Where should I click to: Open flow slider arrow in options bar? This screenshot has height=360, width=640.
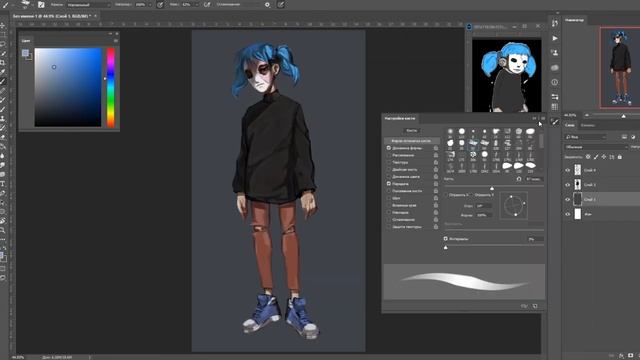pyautogui.click(x=197, y=4)
